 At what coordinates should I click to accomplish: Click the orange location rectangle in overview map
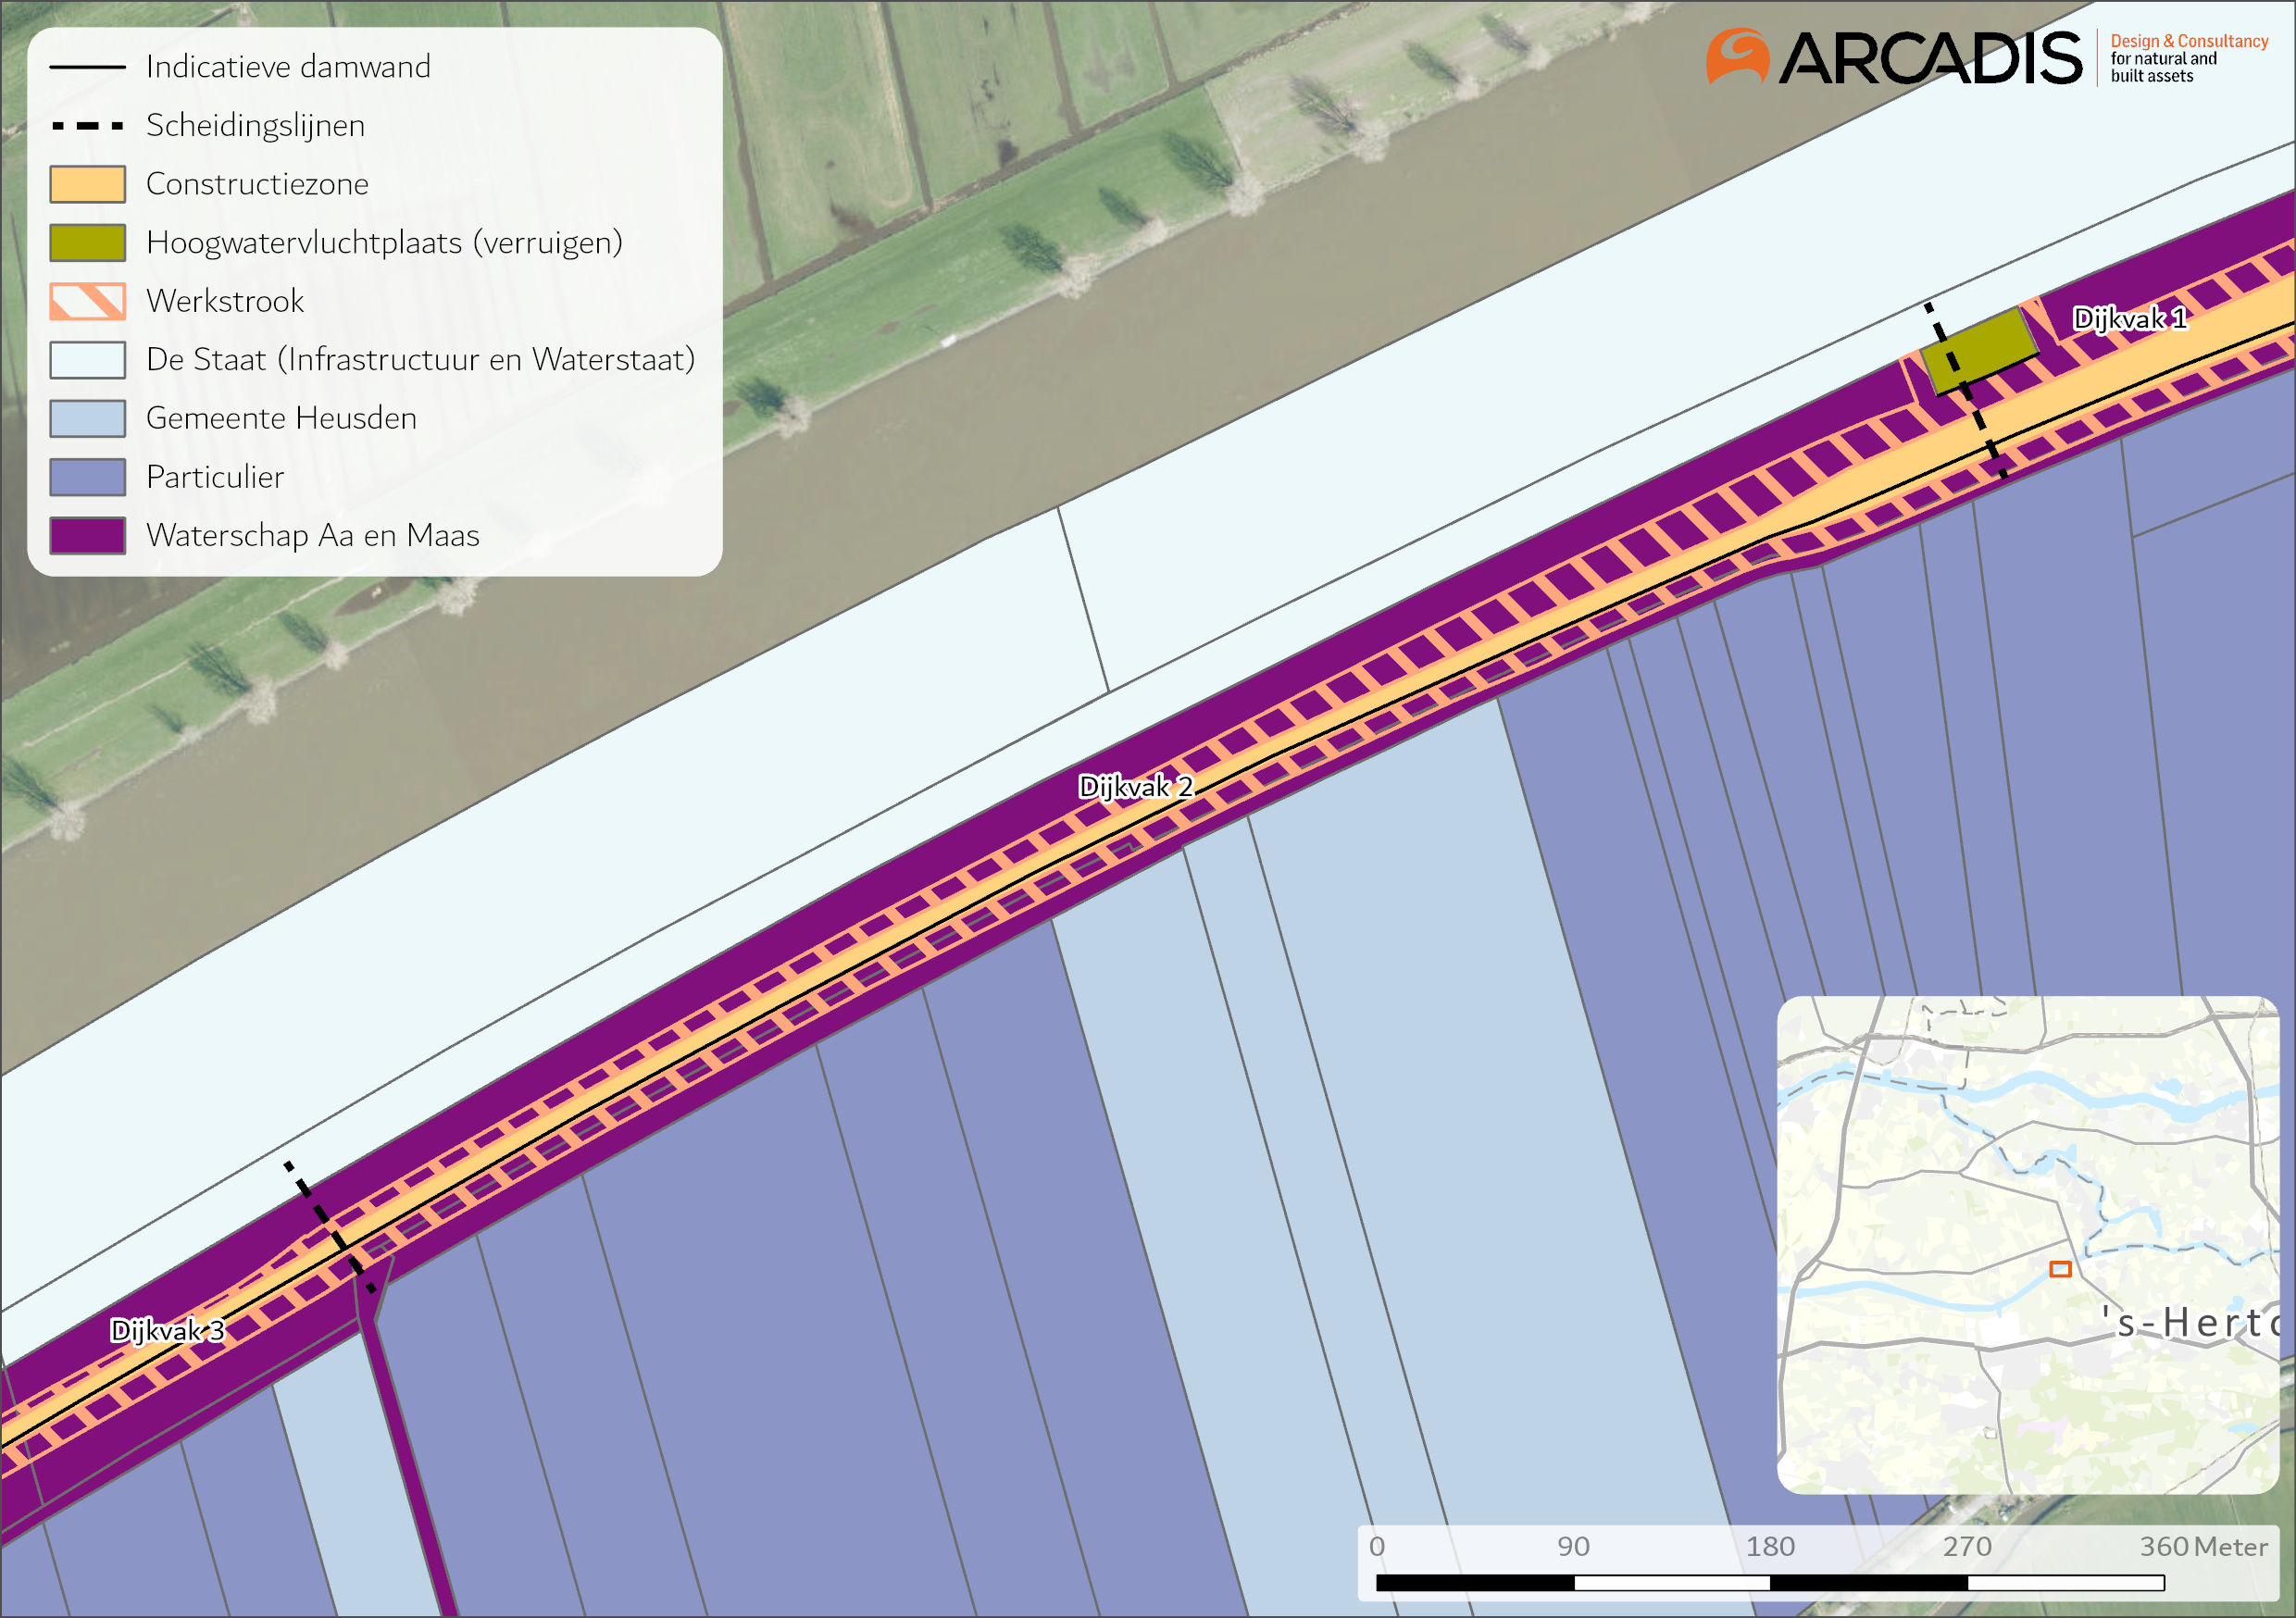click(x=2060, y=1269)
